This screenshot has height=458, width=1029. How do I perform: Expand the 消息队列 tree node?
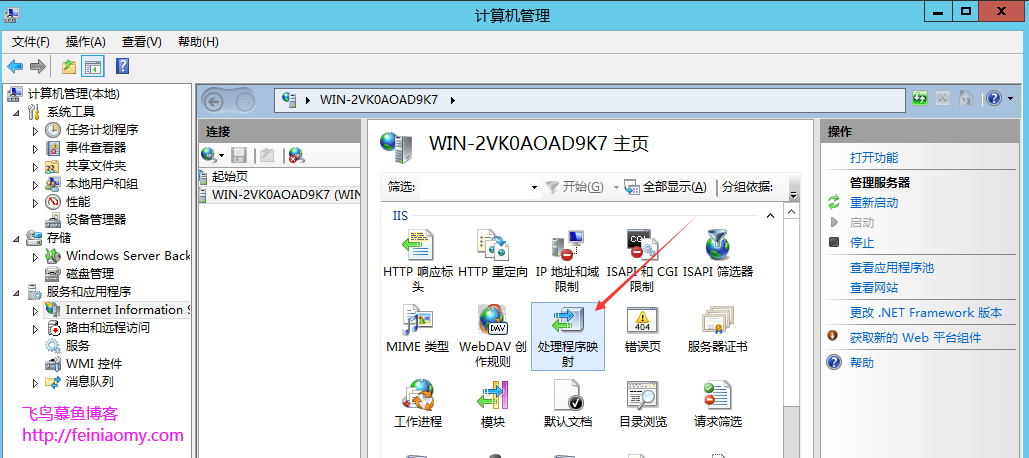(35, 382)
